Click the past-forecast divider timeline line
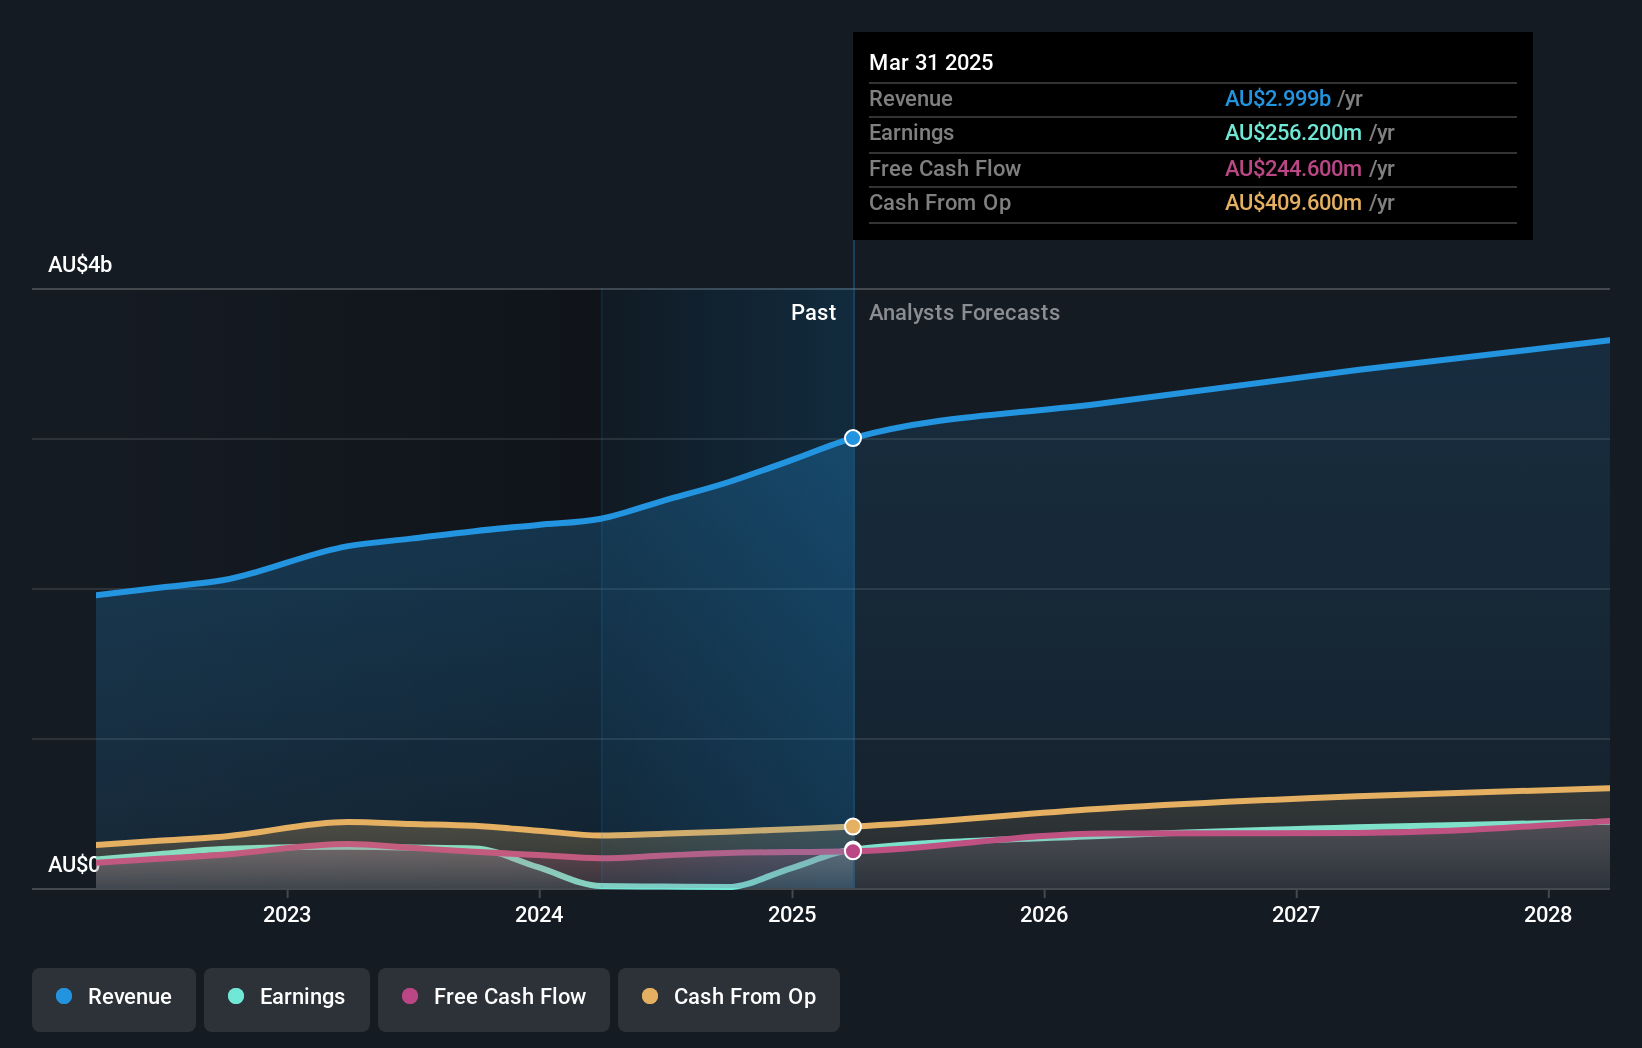Viewport: 1642px width, 1048px height. pyautogui.click(x=852, y=600)
